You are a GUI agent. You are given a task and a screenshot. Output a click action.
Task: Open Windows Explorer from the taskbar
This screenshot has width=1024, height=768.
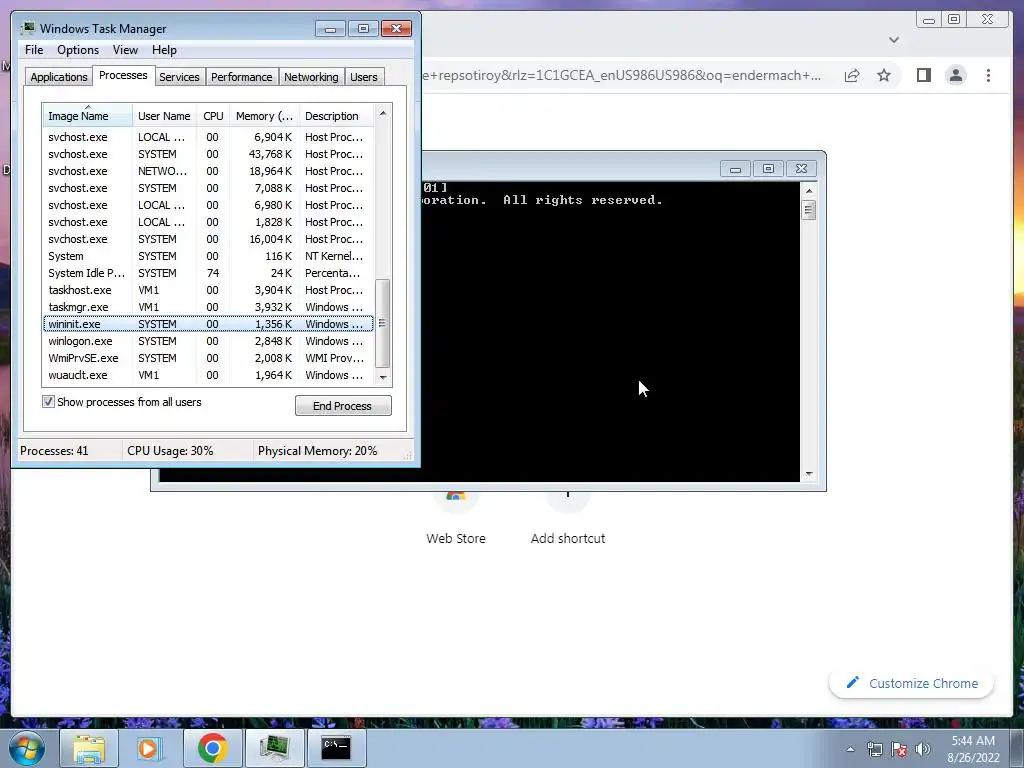89,748
